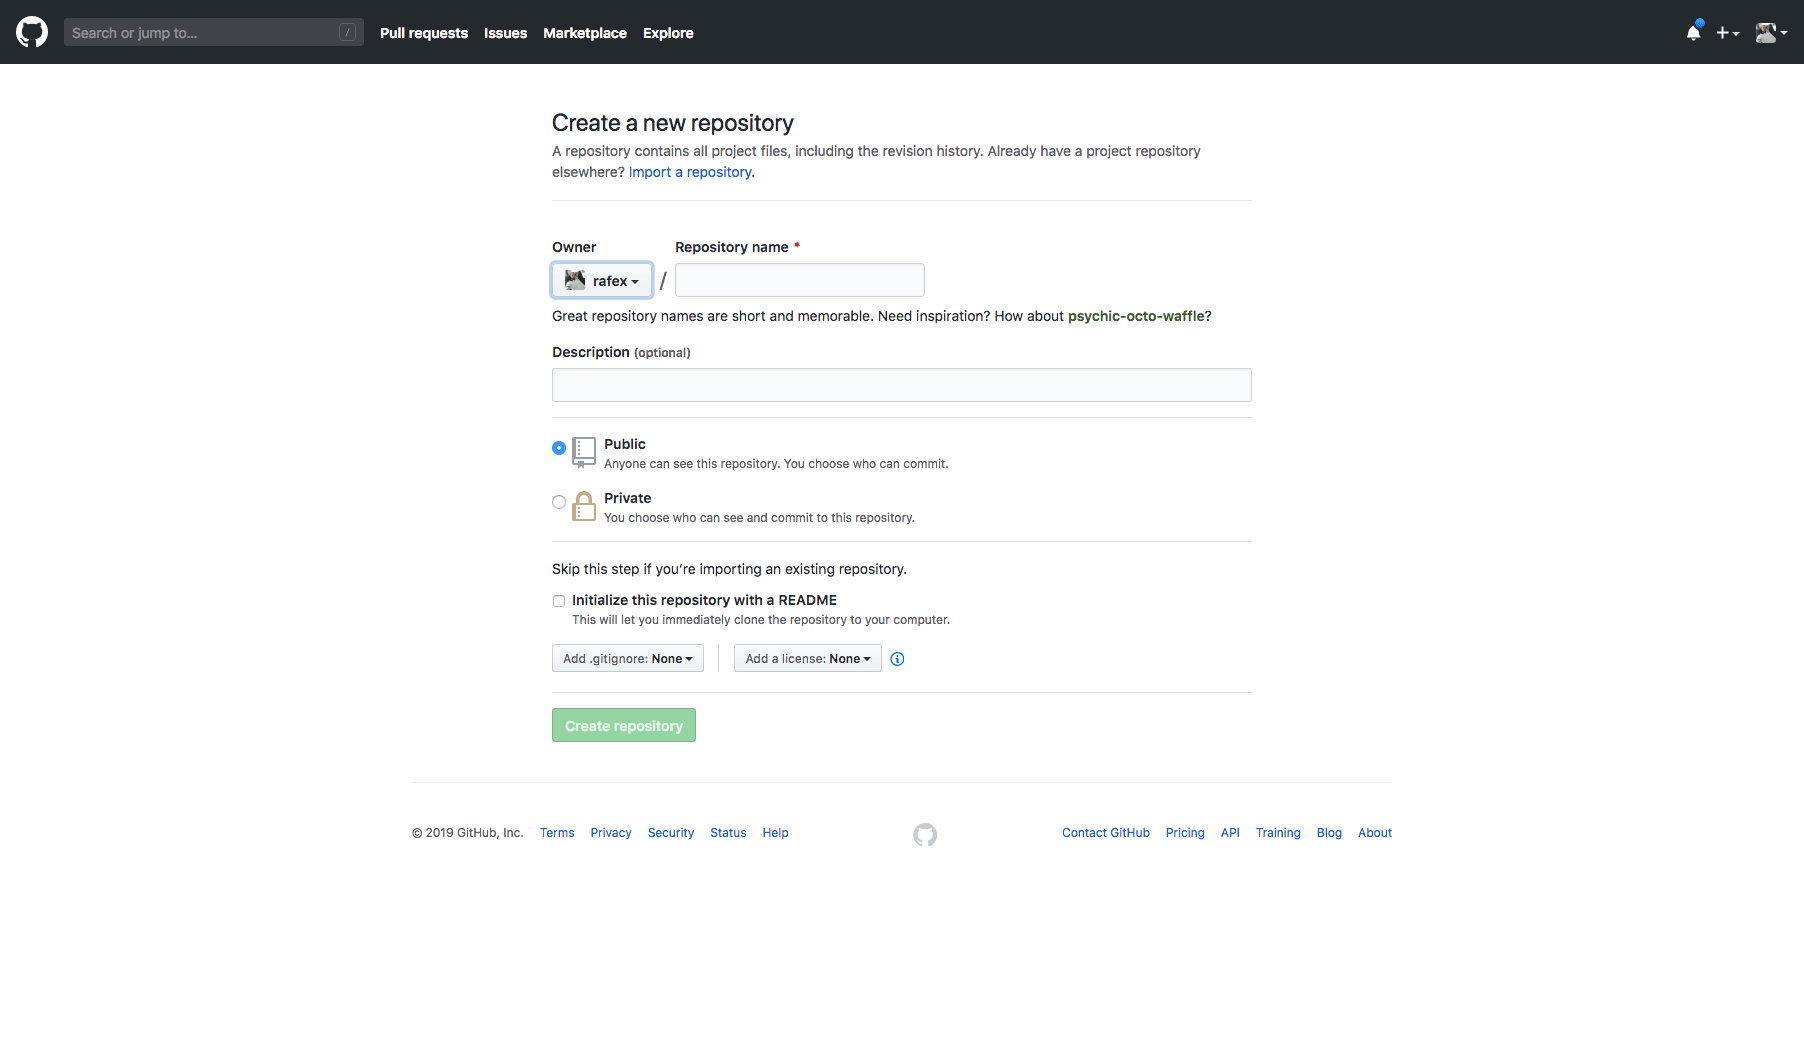Open the notifications bell
Screen dimensions: 1804x1053
(x=1691, y=32)
